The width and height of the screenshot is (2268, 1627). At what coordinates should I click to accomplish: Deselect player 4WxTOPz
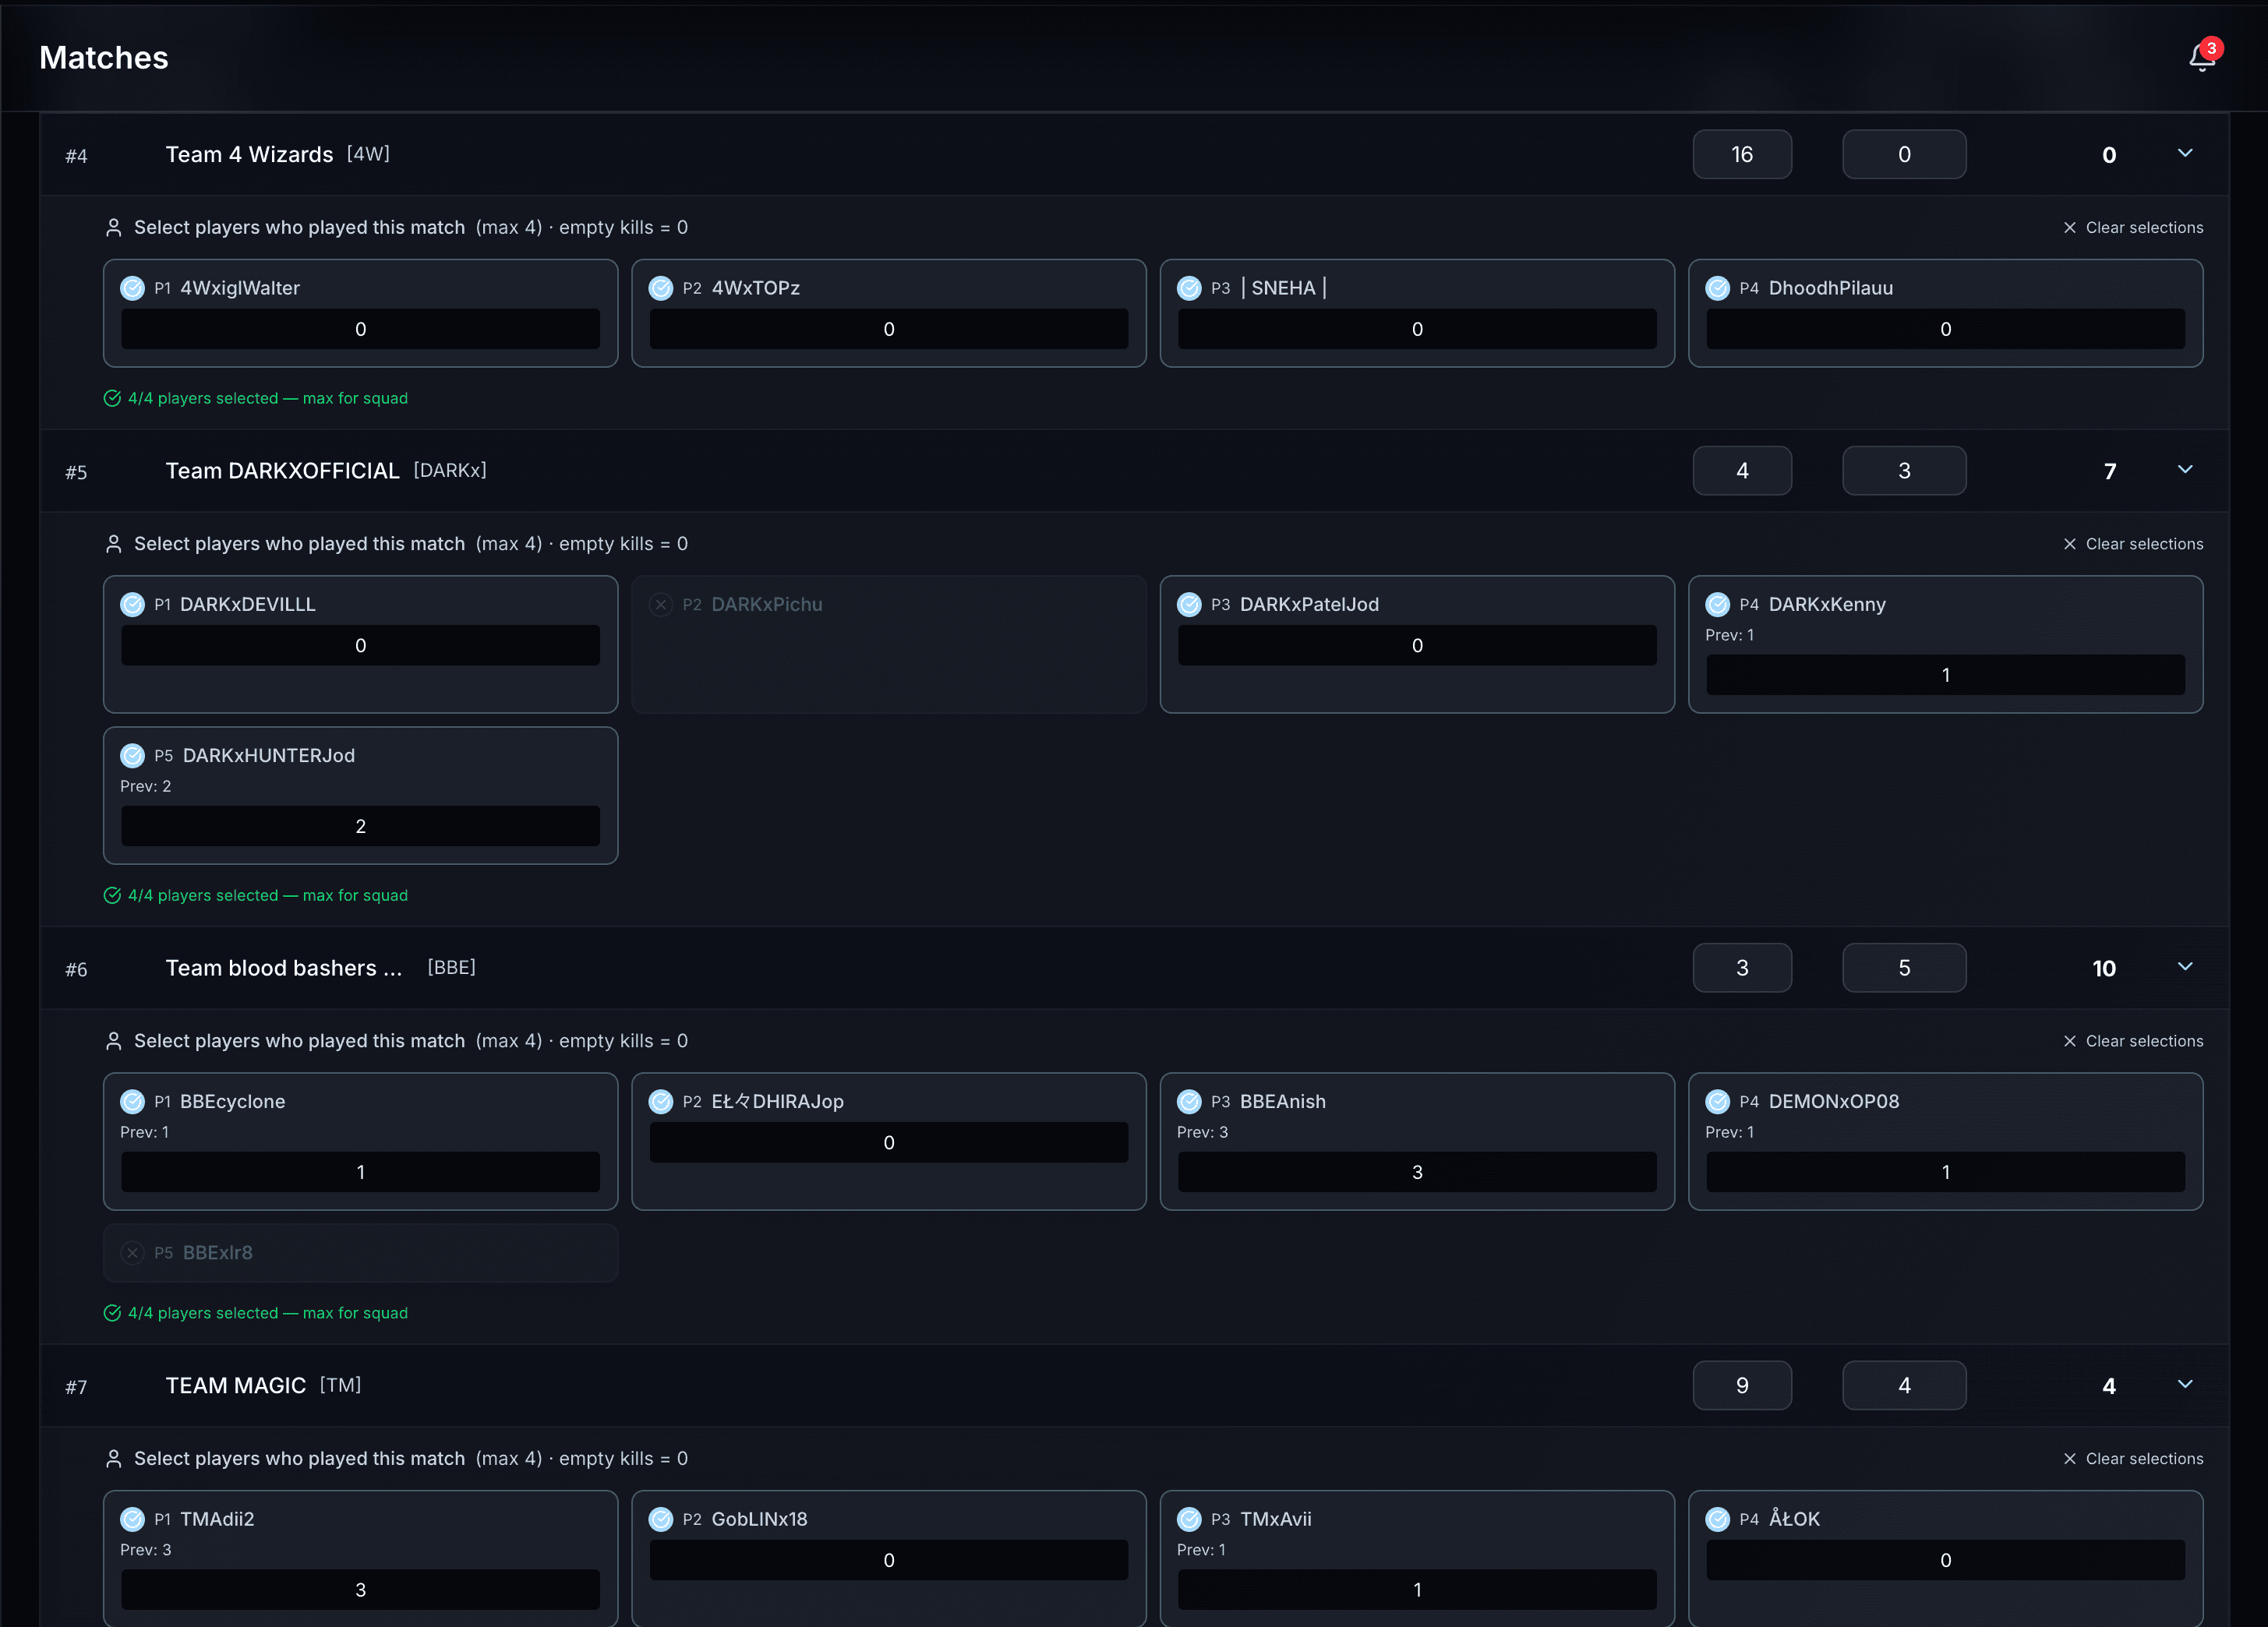pos(661,288)
